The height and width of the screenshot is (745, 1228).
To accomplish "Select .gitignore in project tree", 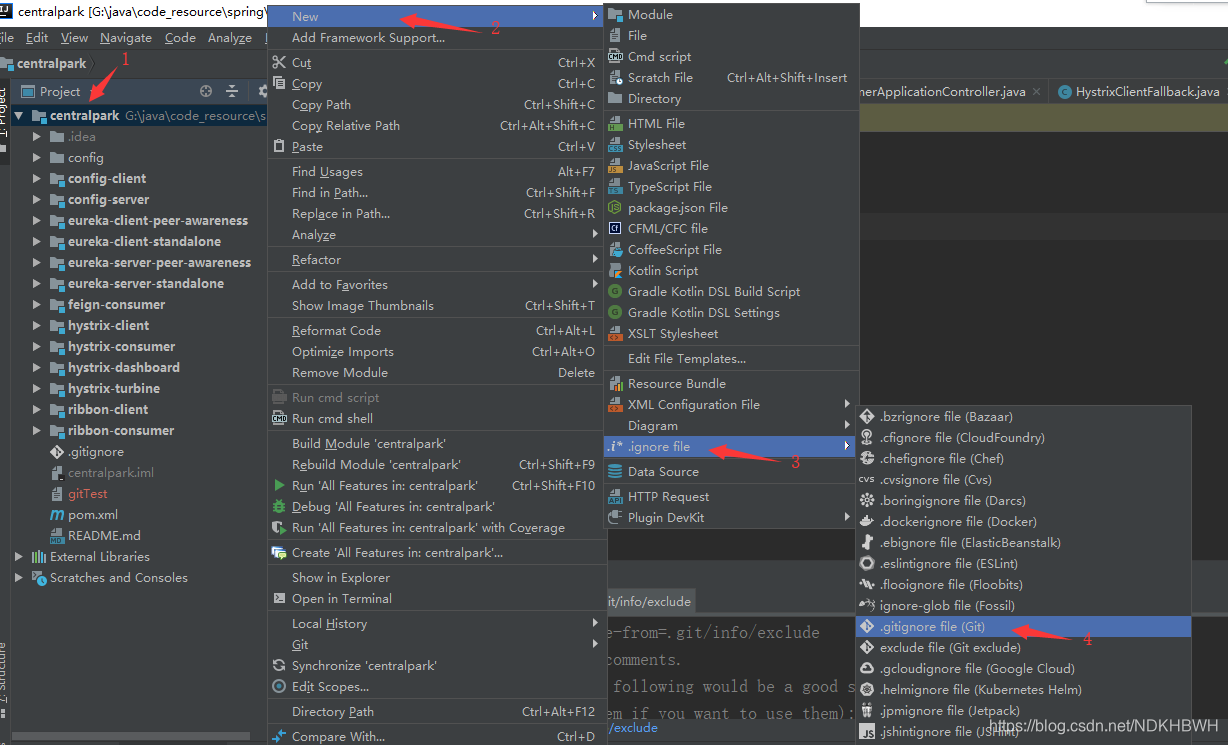I will [x=96, y=451].
